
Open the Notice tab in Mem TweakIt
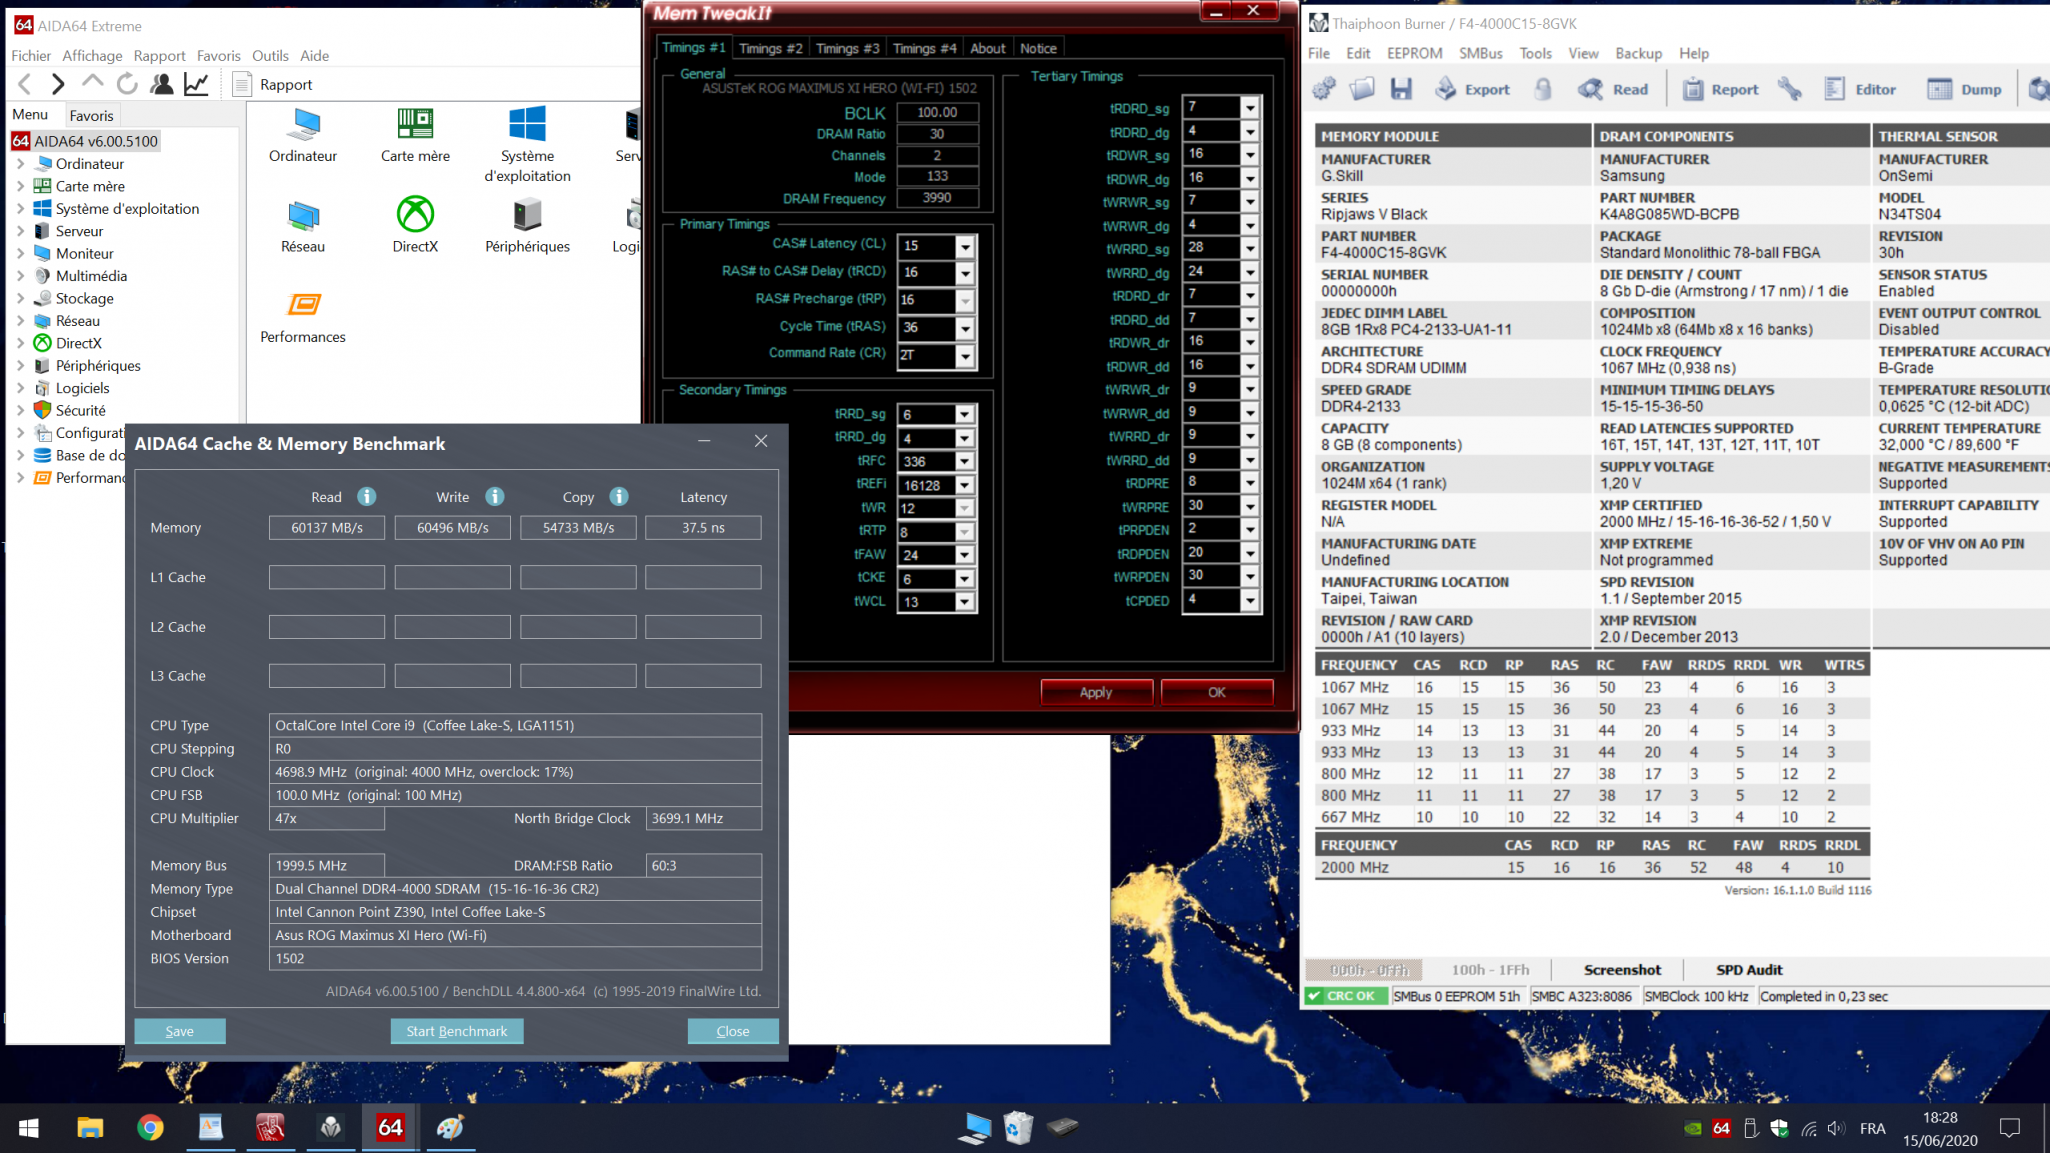[1038, 48]
